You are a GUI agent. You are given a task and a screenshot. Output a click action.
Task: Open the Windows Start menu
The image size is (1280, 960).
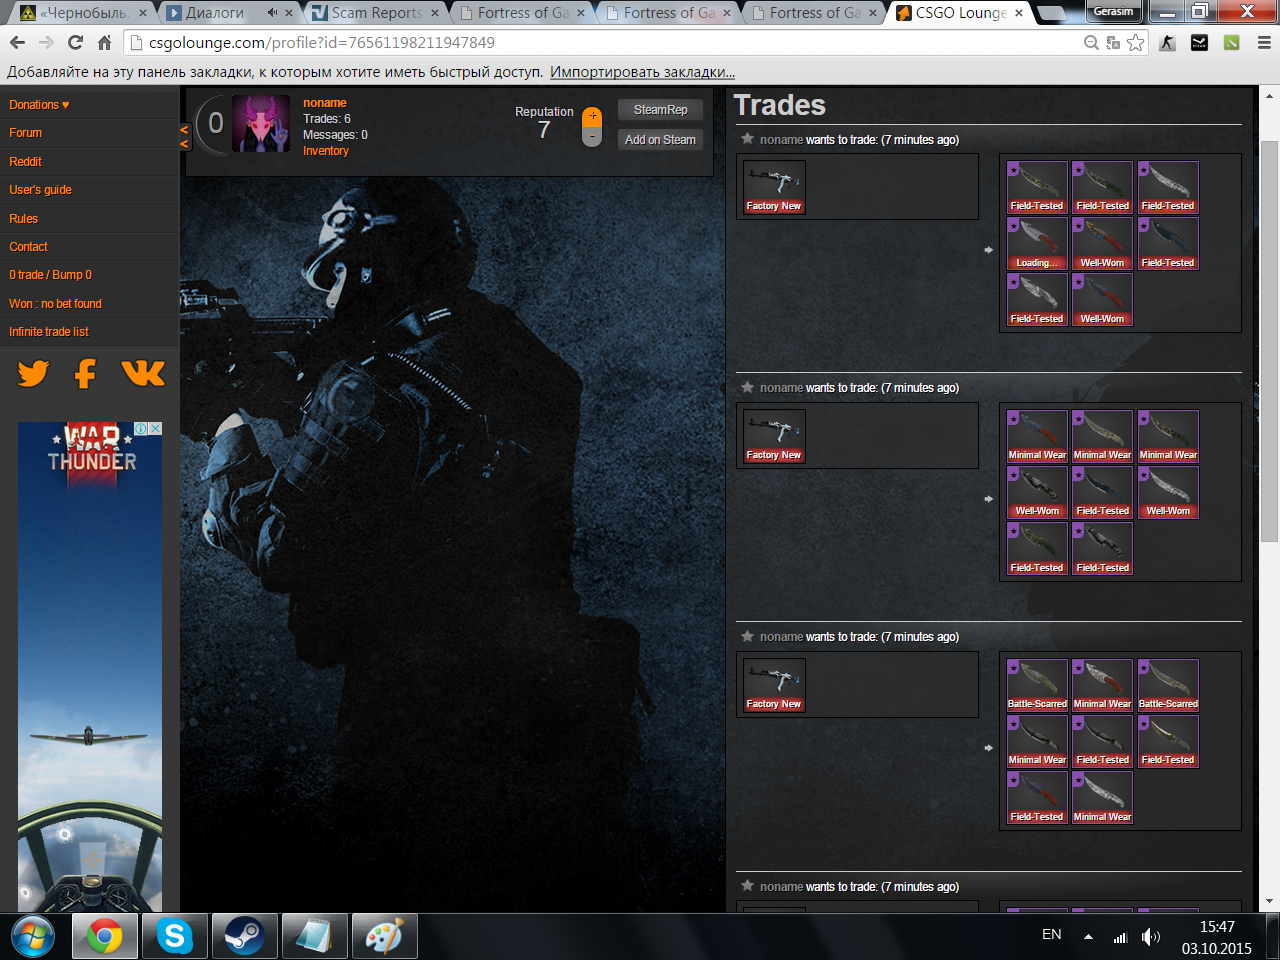32,937
